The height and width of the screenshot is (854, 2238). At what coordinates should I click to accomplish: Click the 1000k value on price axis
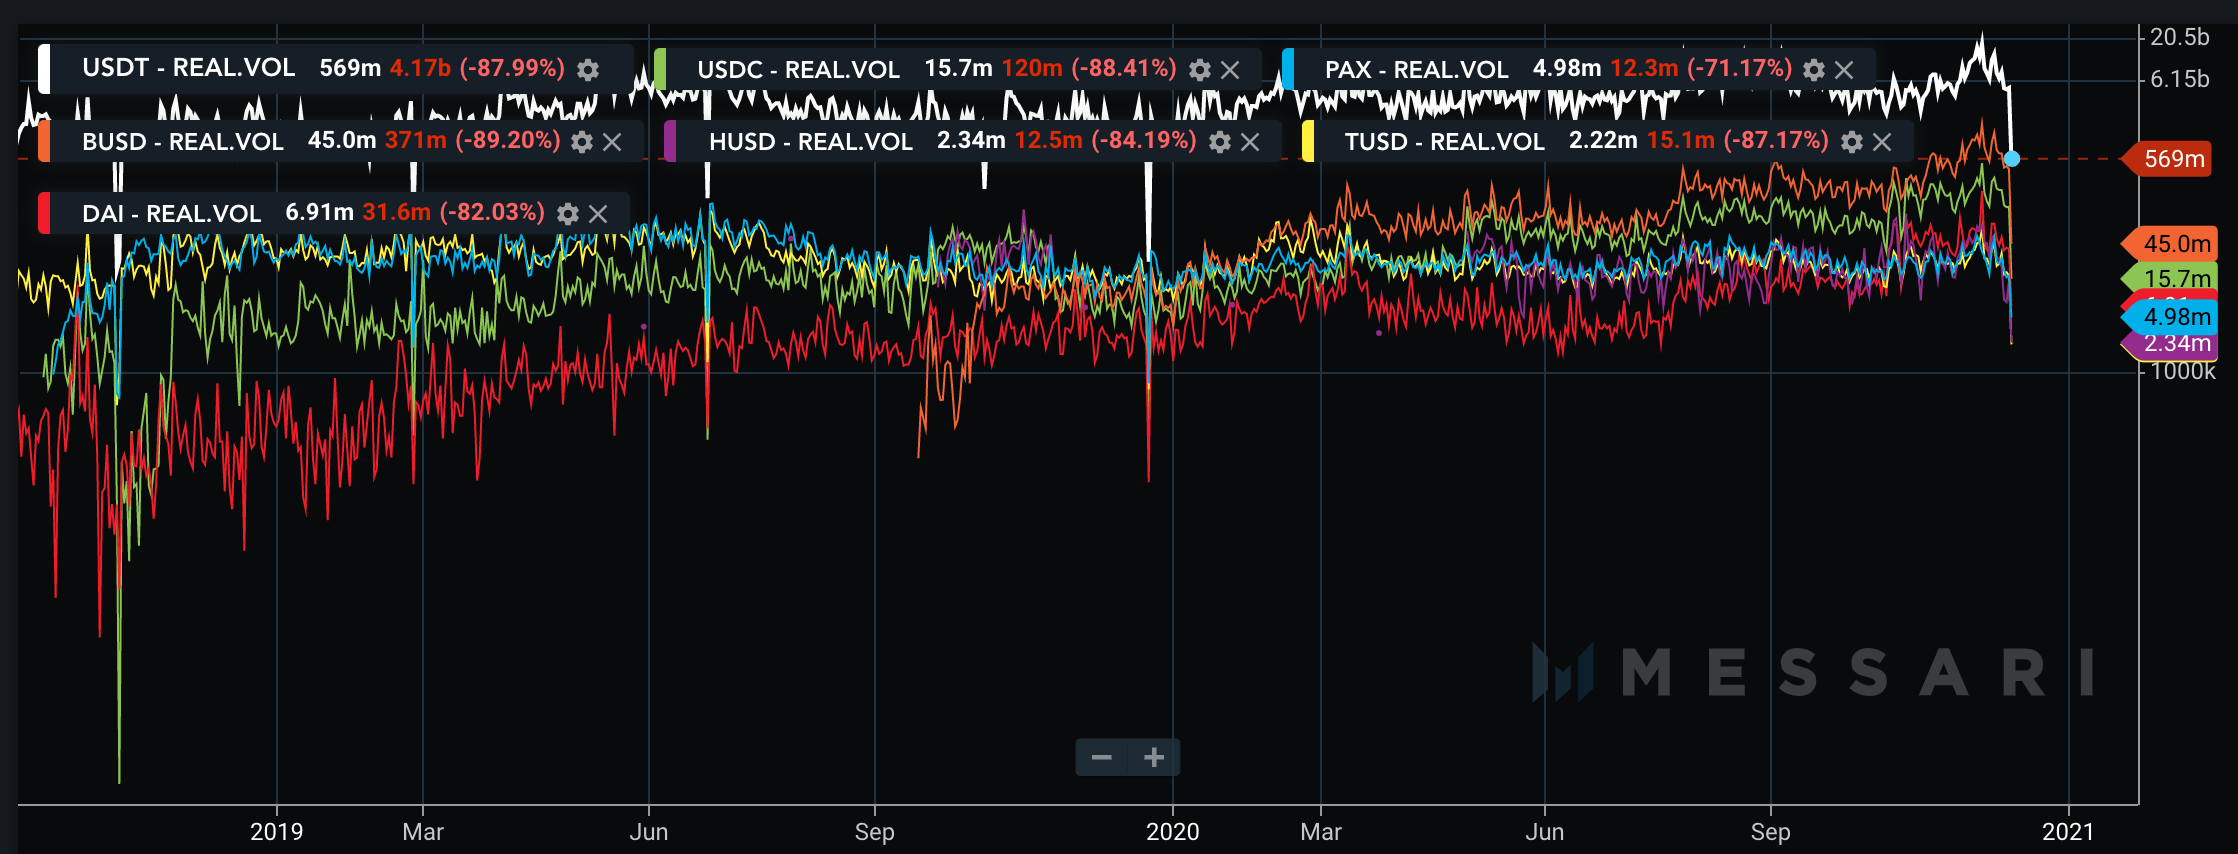click(x=2183, y=372)
